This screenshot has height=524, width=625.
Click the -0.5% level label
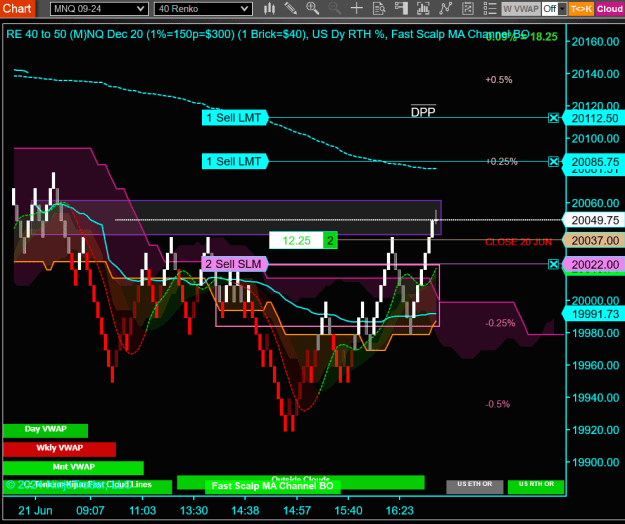(x=497, y=404)
